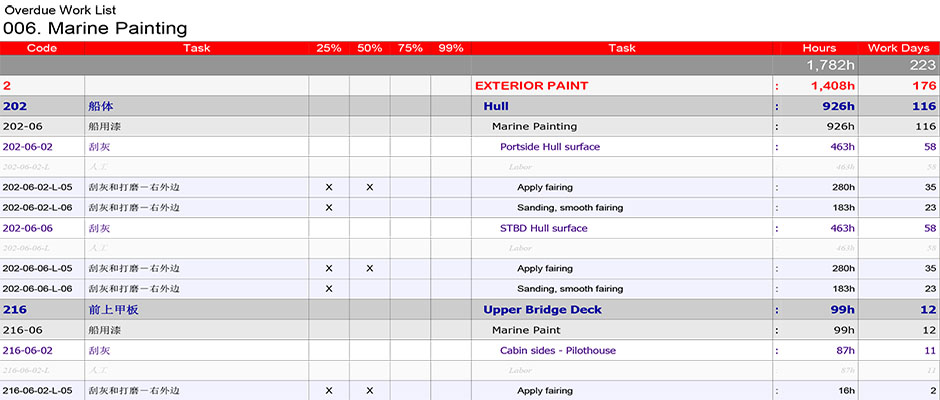Select Sanding, smooth fairing under Portside
The image size is (940, 400).
click(570, 207)
